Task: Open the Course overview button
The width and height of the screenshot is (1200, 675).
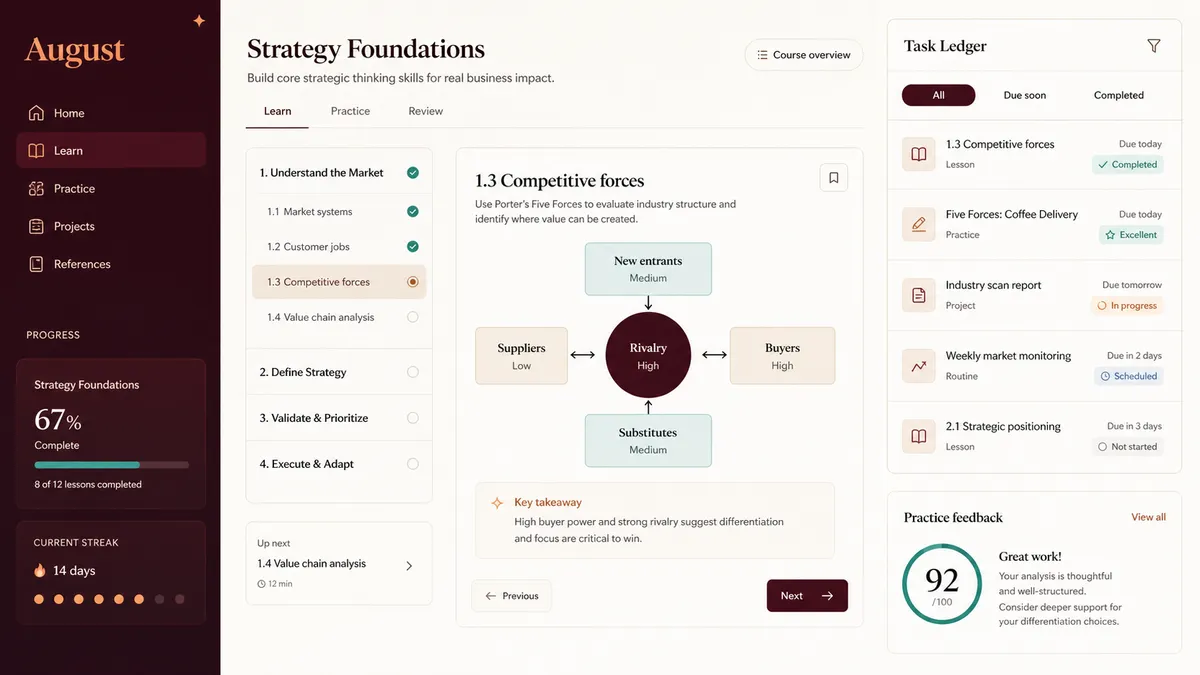Action: 804,55
